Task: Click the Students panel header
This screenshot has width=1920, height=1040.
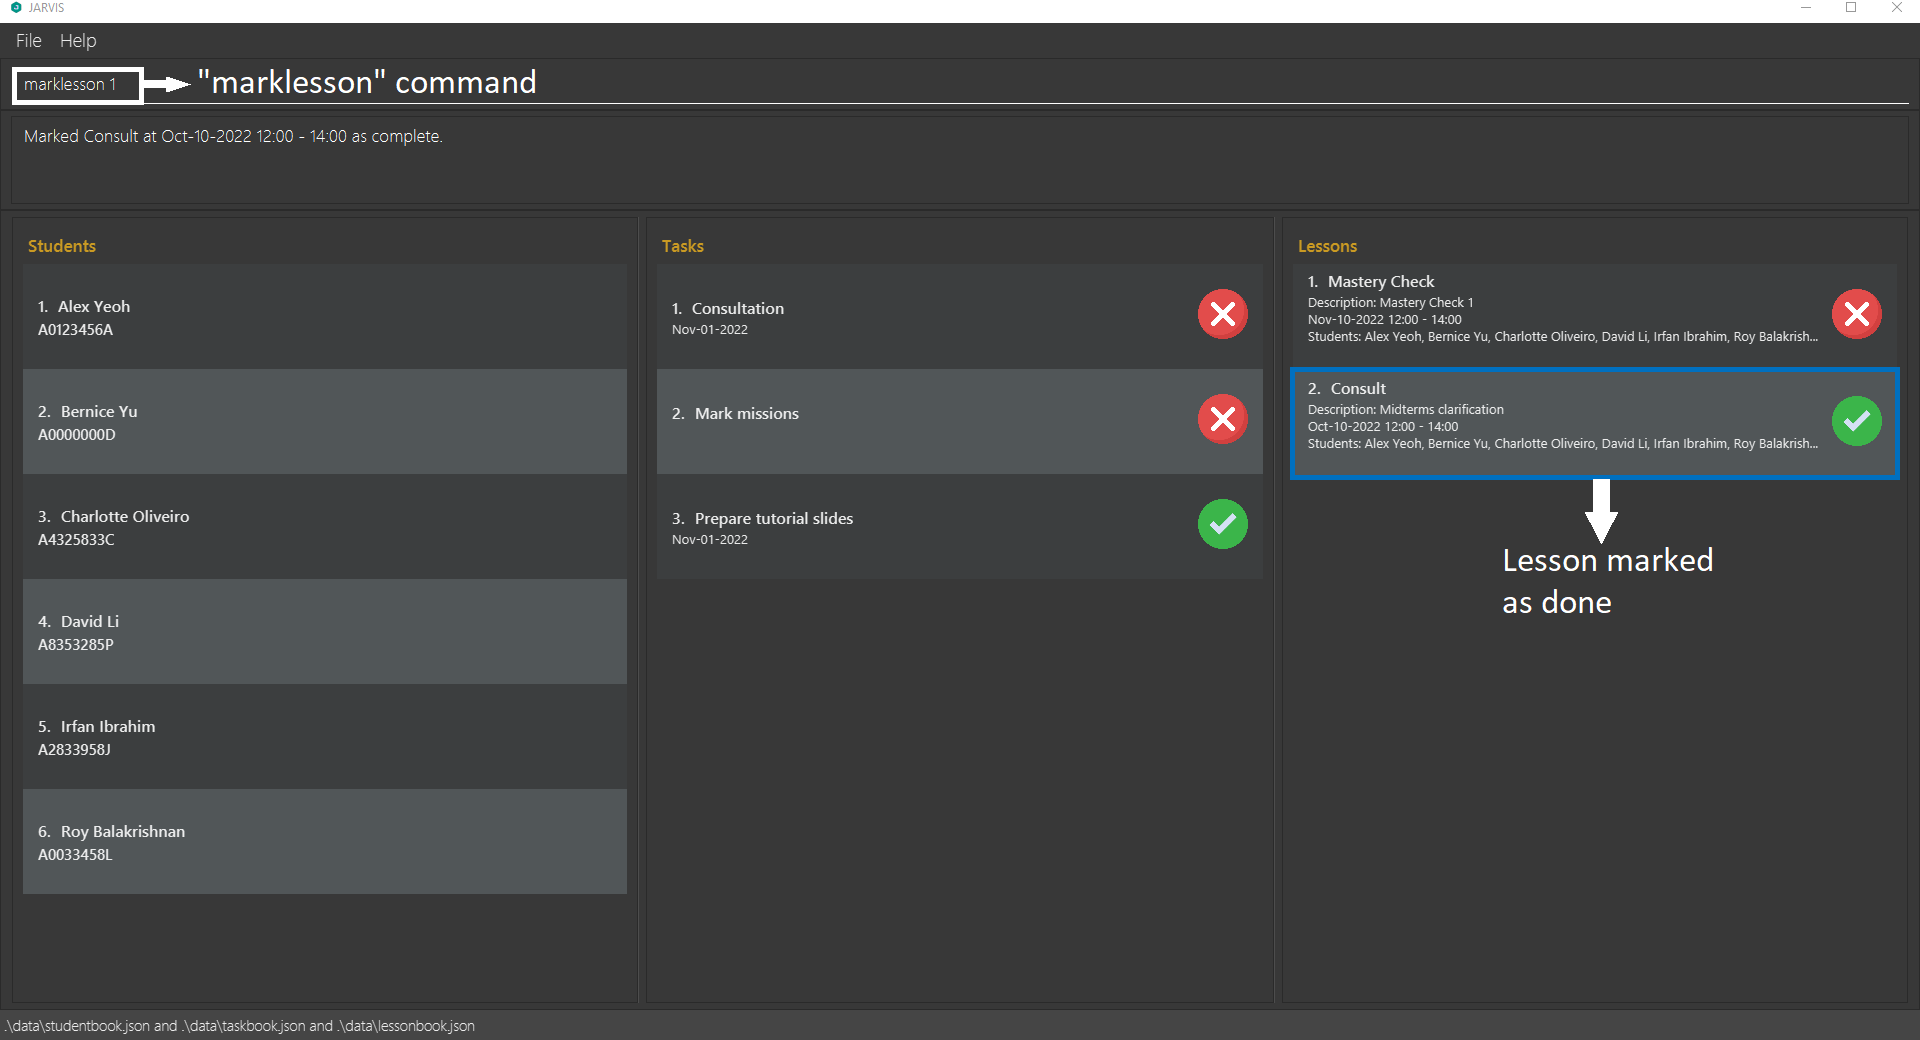Action: tap(62, 246)
